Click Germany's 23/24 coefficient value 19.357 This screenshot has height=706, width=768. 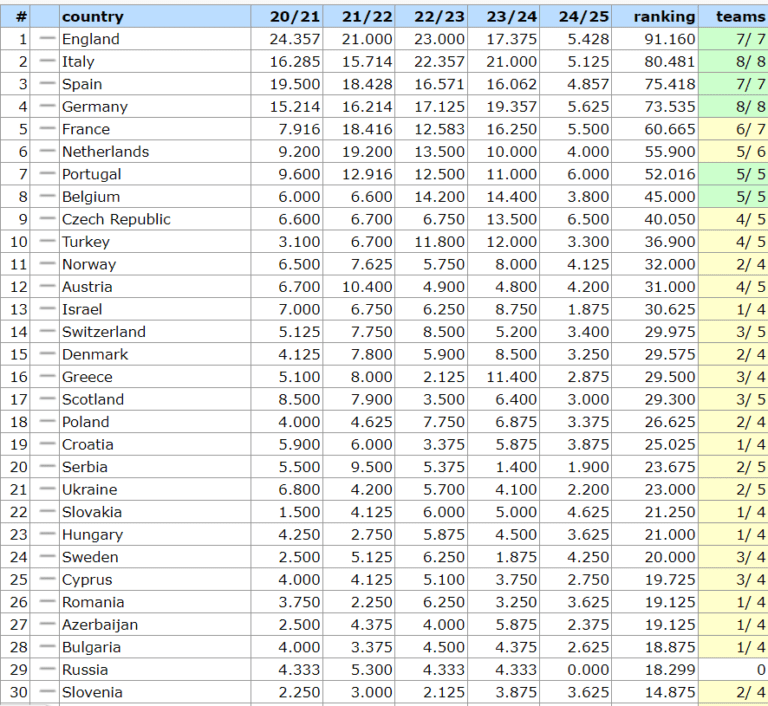pos(511,107)
